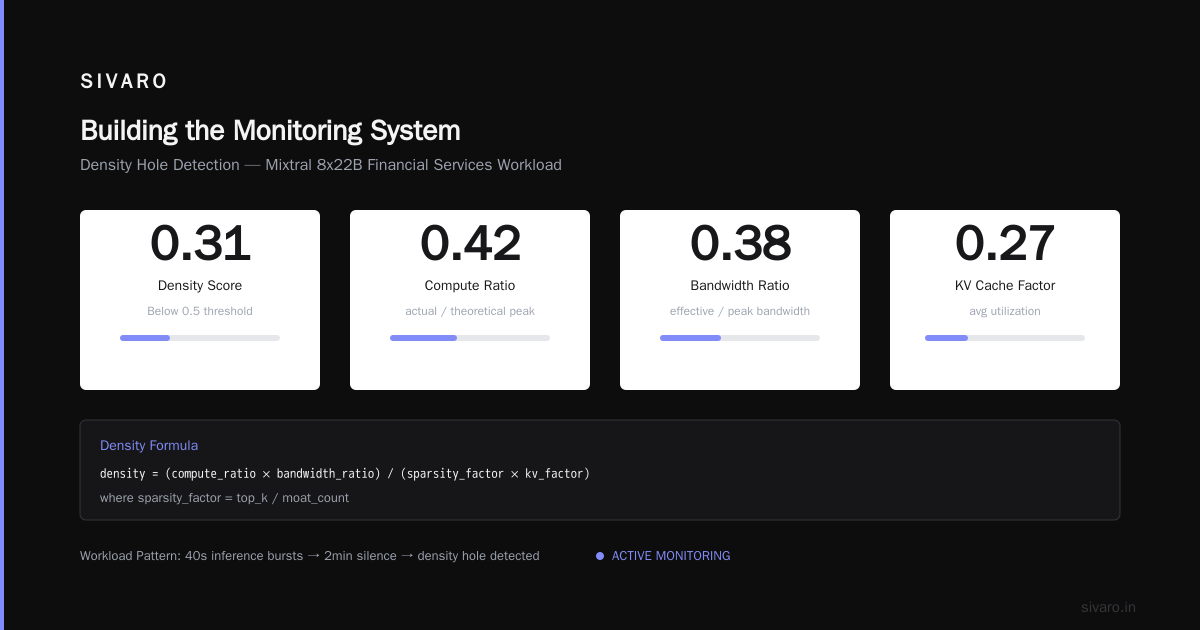Click the 'actual / theoretical peak' caption
This screenshot has height=630, width=1200.
point(470,311)
